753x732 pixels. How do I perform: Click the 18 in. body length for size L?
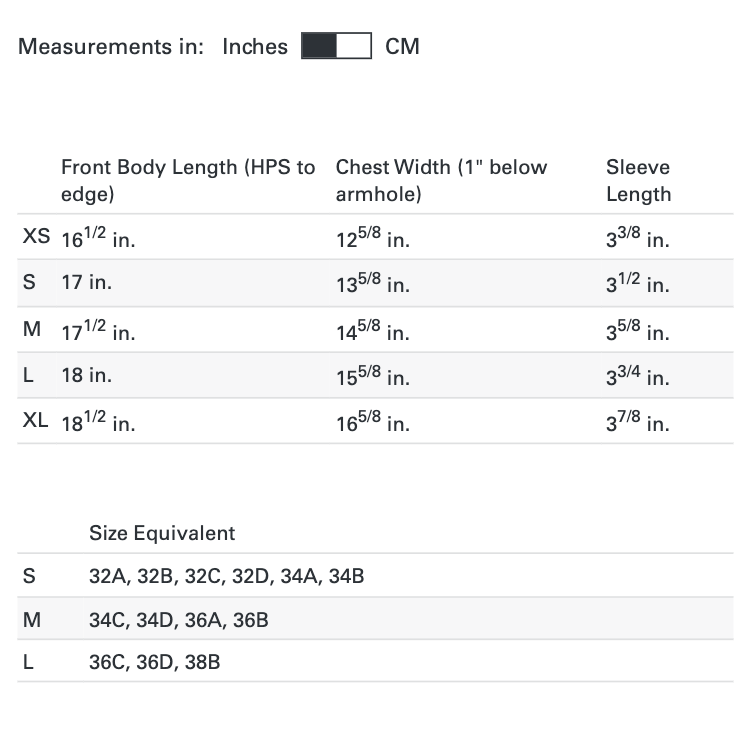click(x=86, y=375)
